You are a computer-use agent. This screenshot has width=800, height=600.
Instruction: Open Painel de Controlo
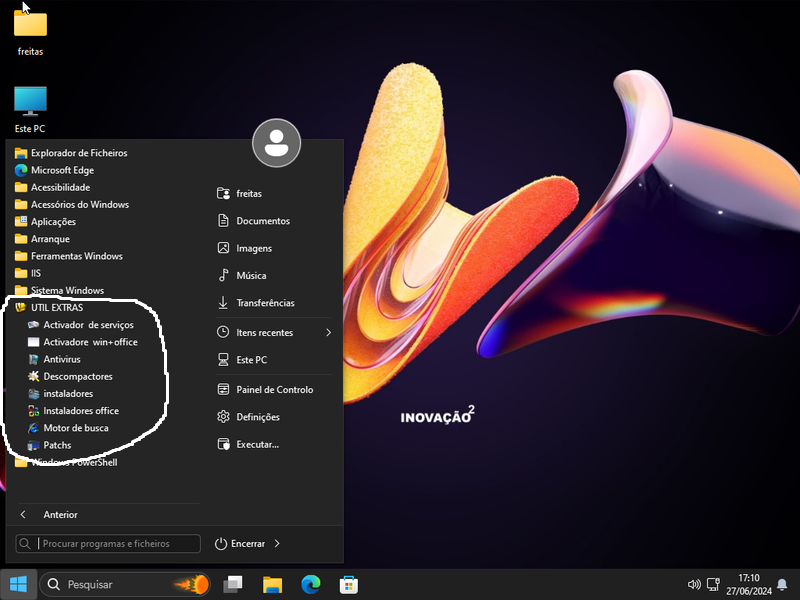[x=265, y=389]
